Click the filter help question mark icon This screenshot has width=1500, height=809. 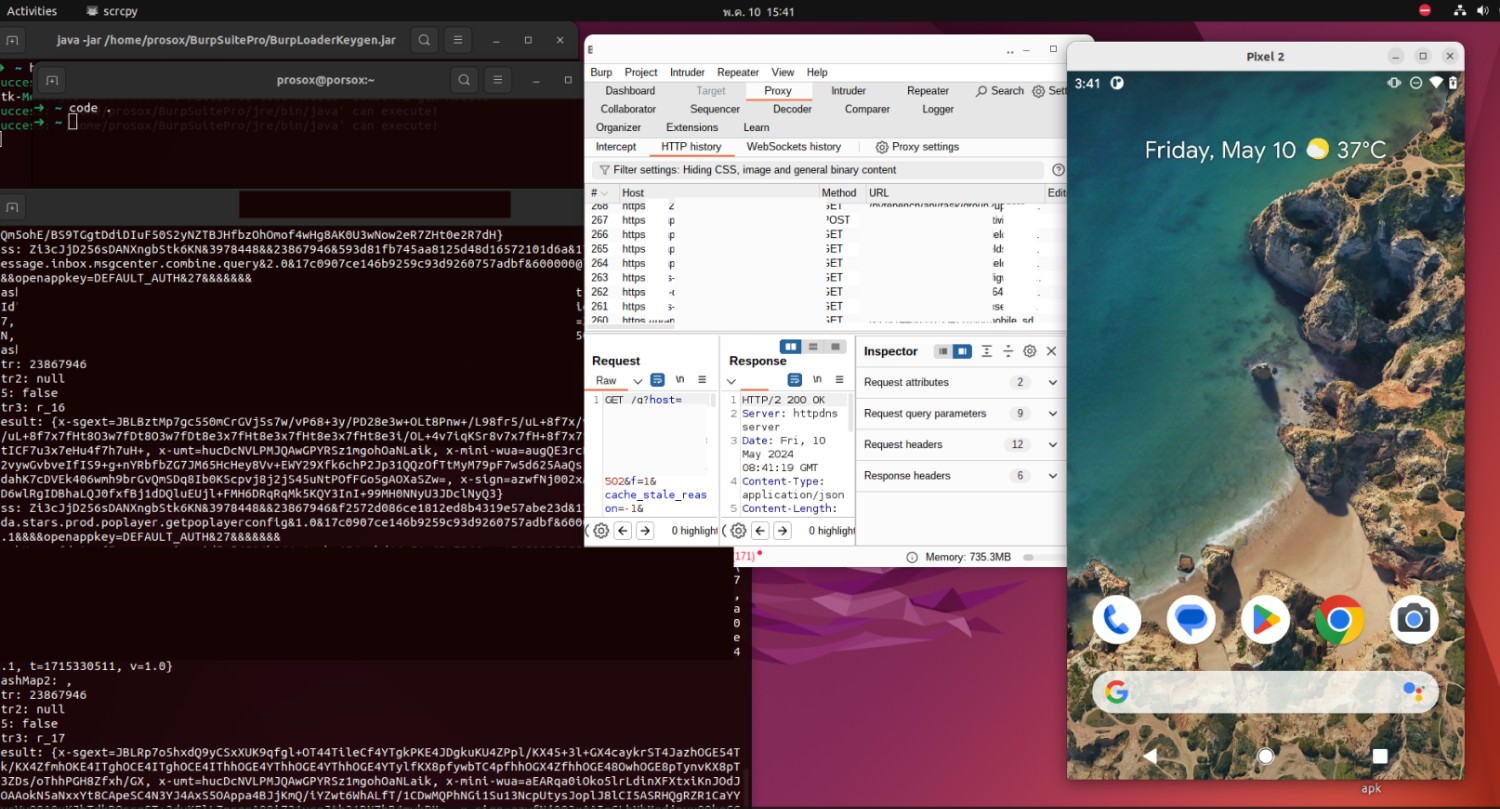tap(1058, 170)
